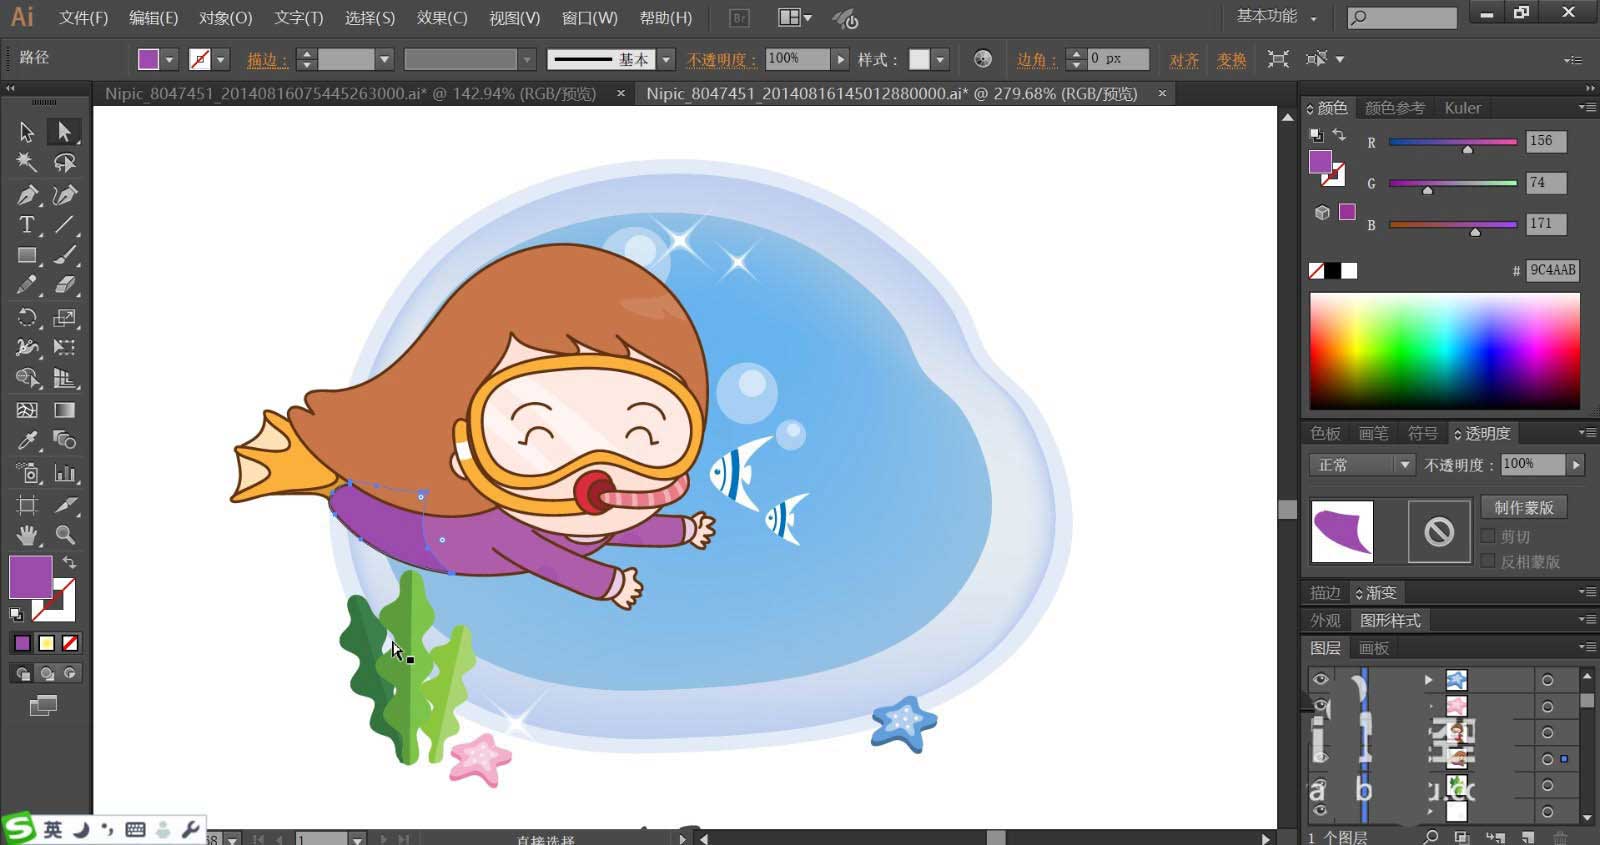The height and width of the screenshot is (845, 1600).
Task: Open the 窗口(W) menu
Action: [589, 18]
